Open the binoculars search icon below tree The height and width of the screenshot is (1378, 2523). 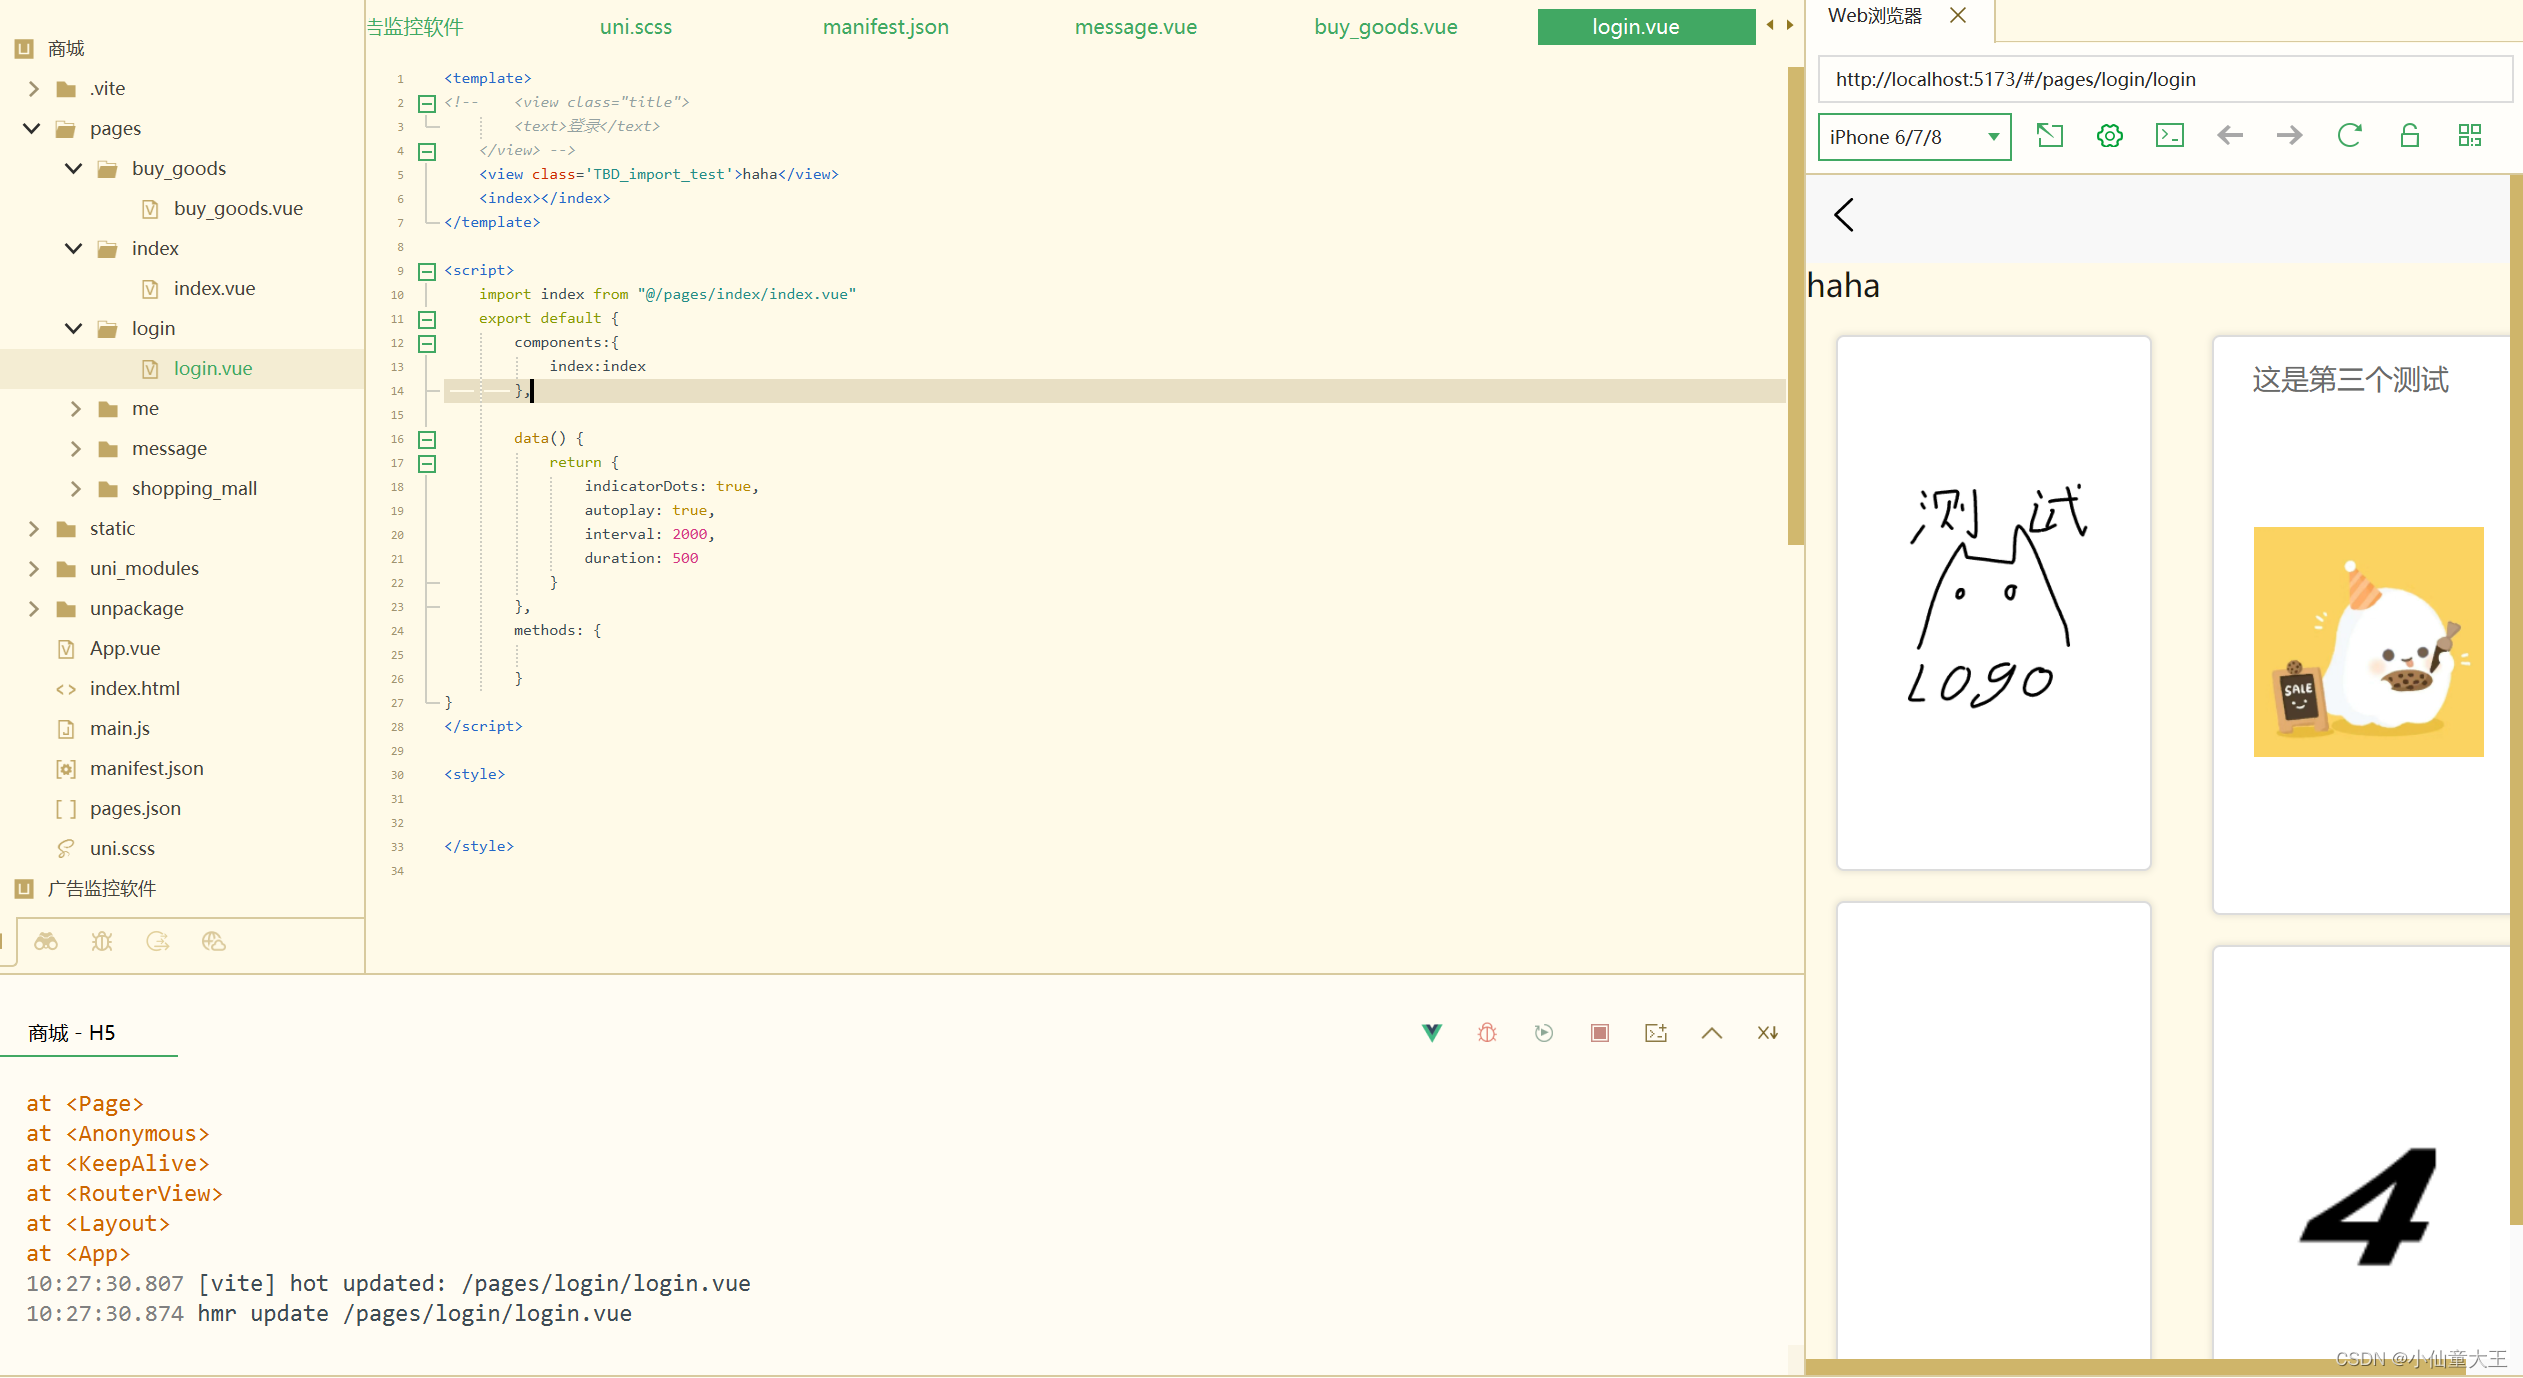pyautogui.click(x=46, y=941)
